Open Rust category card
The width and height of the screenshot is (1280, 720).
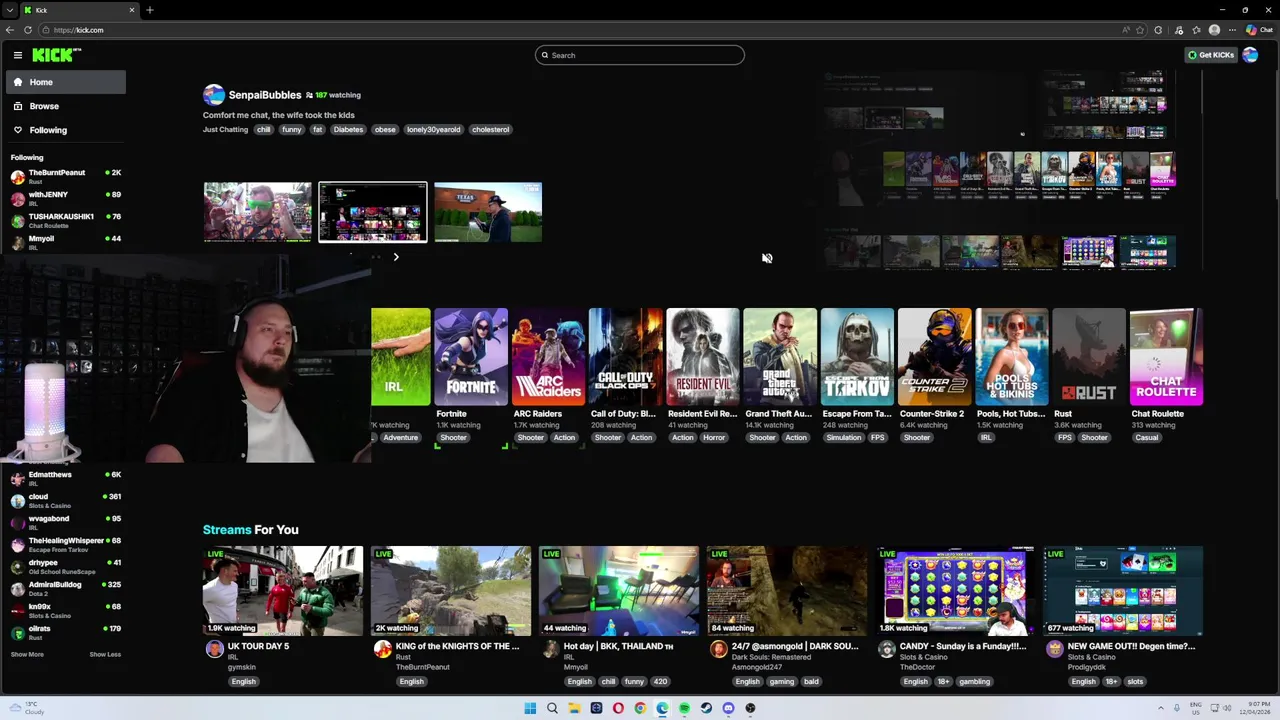coord(1088,357)
